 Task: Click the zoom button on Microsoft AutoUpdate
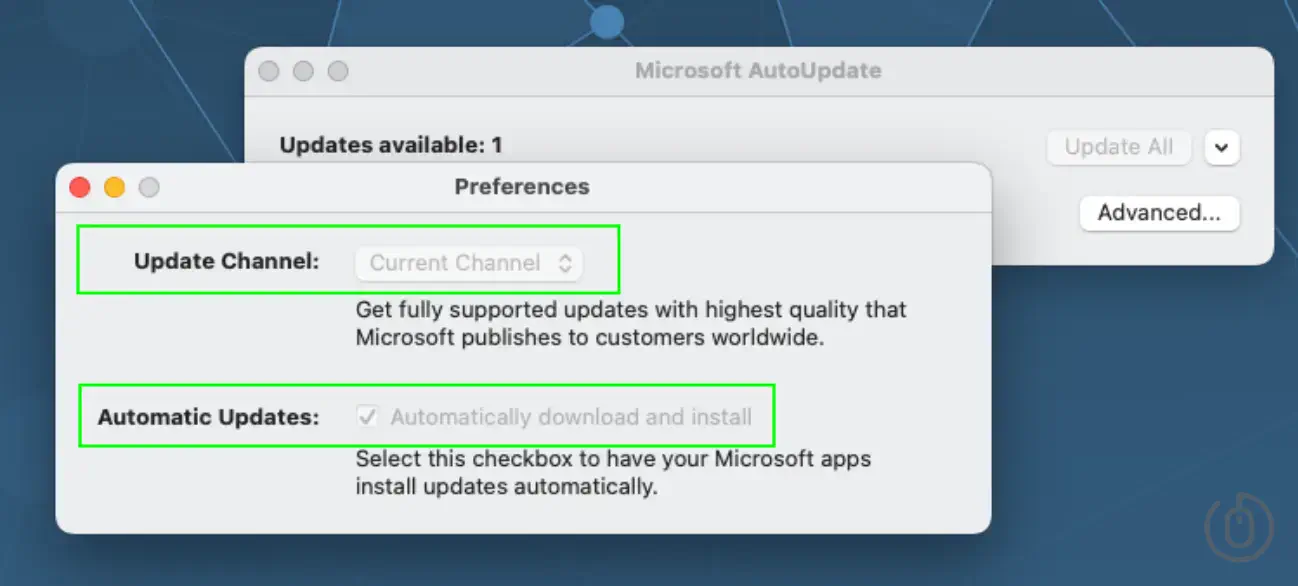point(338,71)
